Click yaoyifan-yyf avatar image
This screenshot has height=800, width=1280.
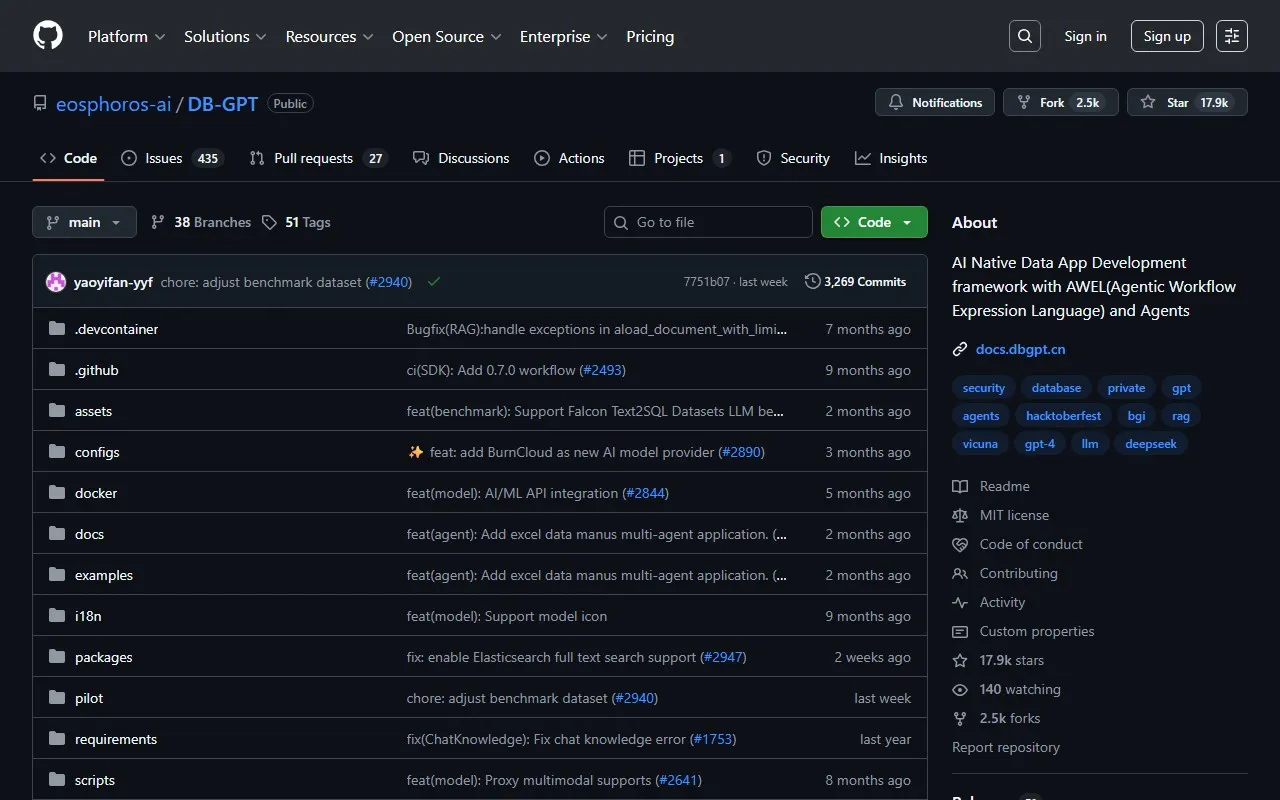tap(56, 282)
